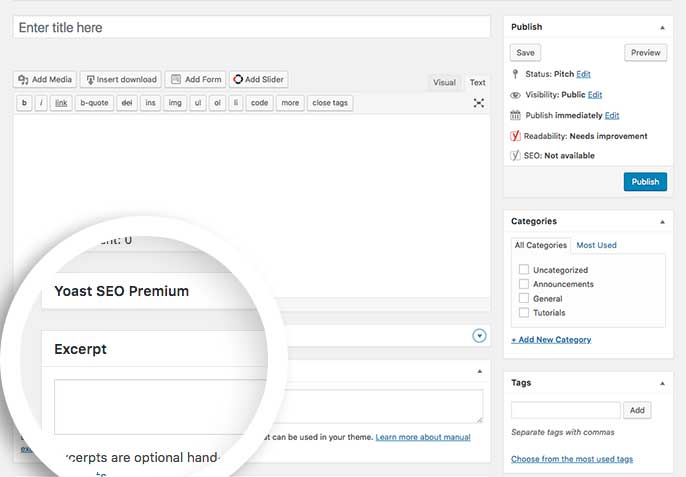The width and height of the screenshot is (686, 477).
Task: Click the Visibility eye icon
Action: (515, 95)
